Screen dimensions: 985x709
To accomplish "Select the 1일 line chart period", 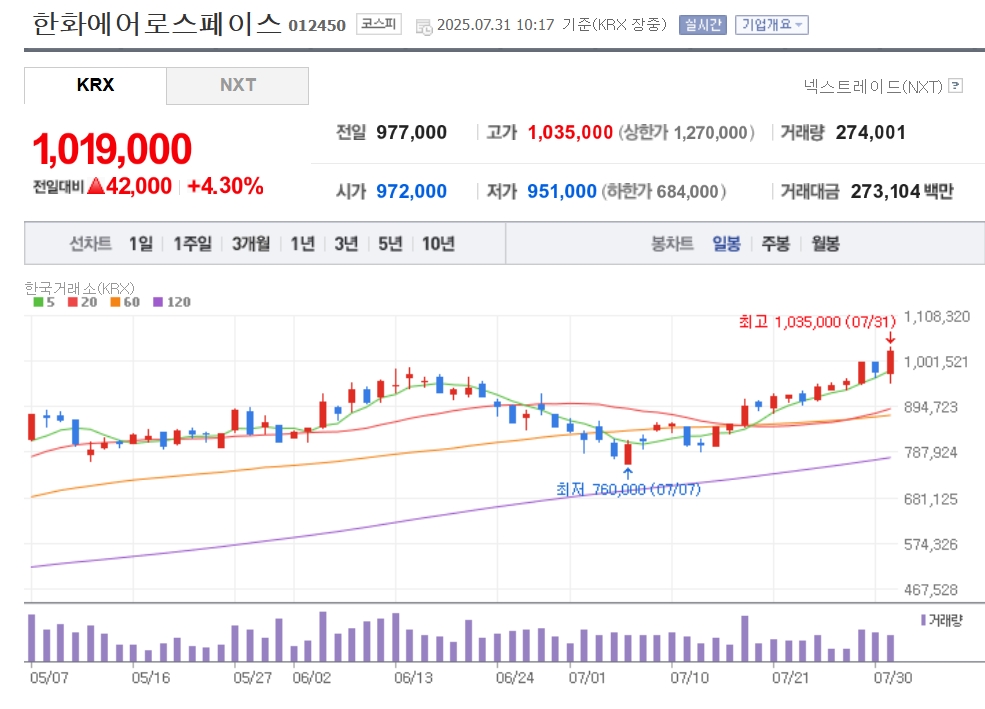I will [x=141, y=243].
